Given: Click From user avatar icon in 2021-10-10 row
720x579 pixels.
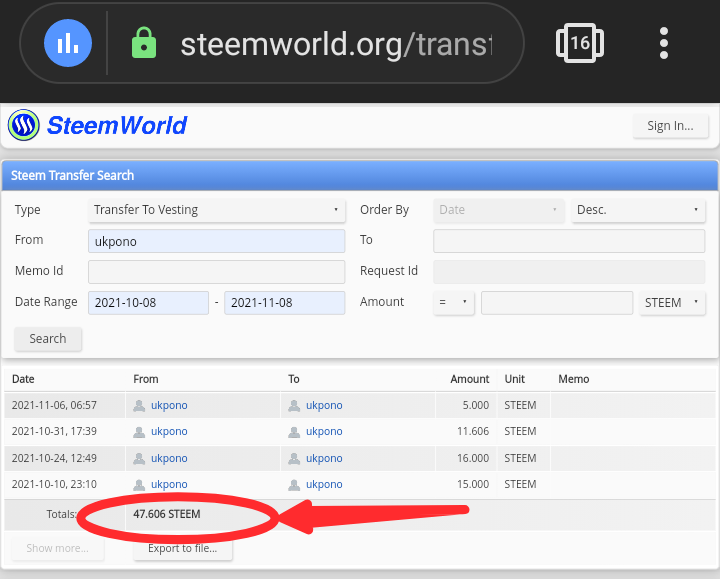Looking at the screenshot, I should pos(139,485).
